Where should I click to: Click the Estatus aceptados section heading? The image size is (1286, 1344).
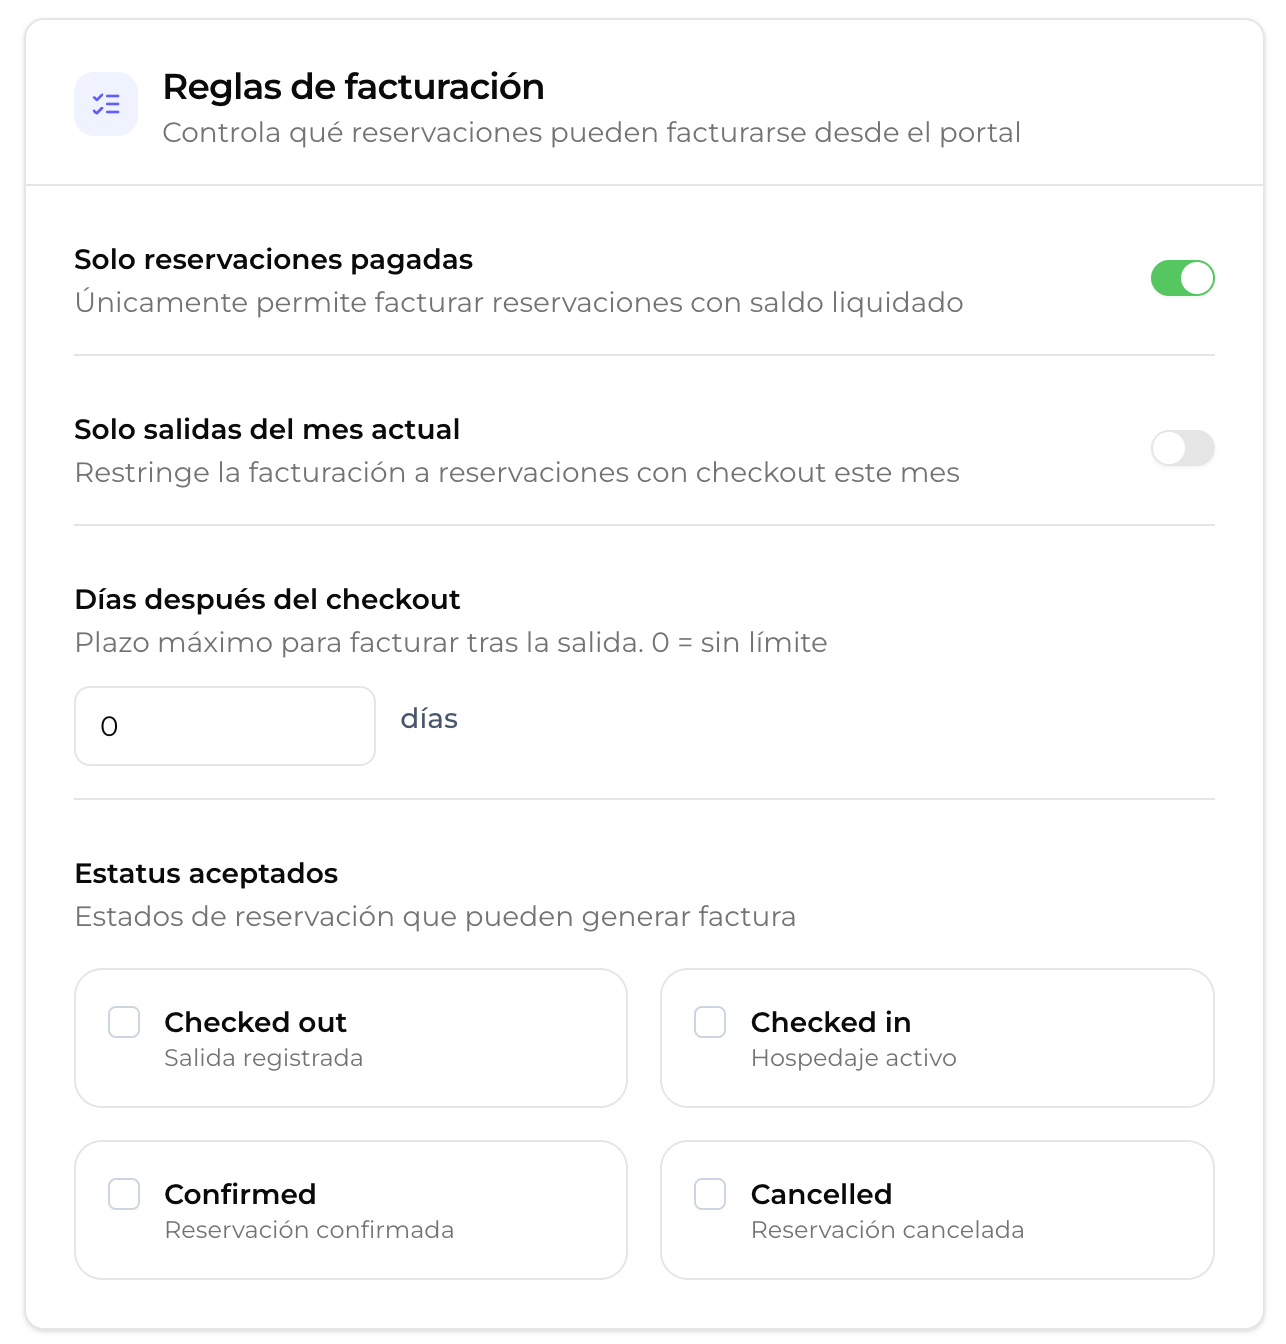click(x=207, y=874)
